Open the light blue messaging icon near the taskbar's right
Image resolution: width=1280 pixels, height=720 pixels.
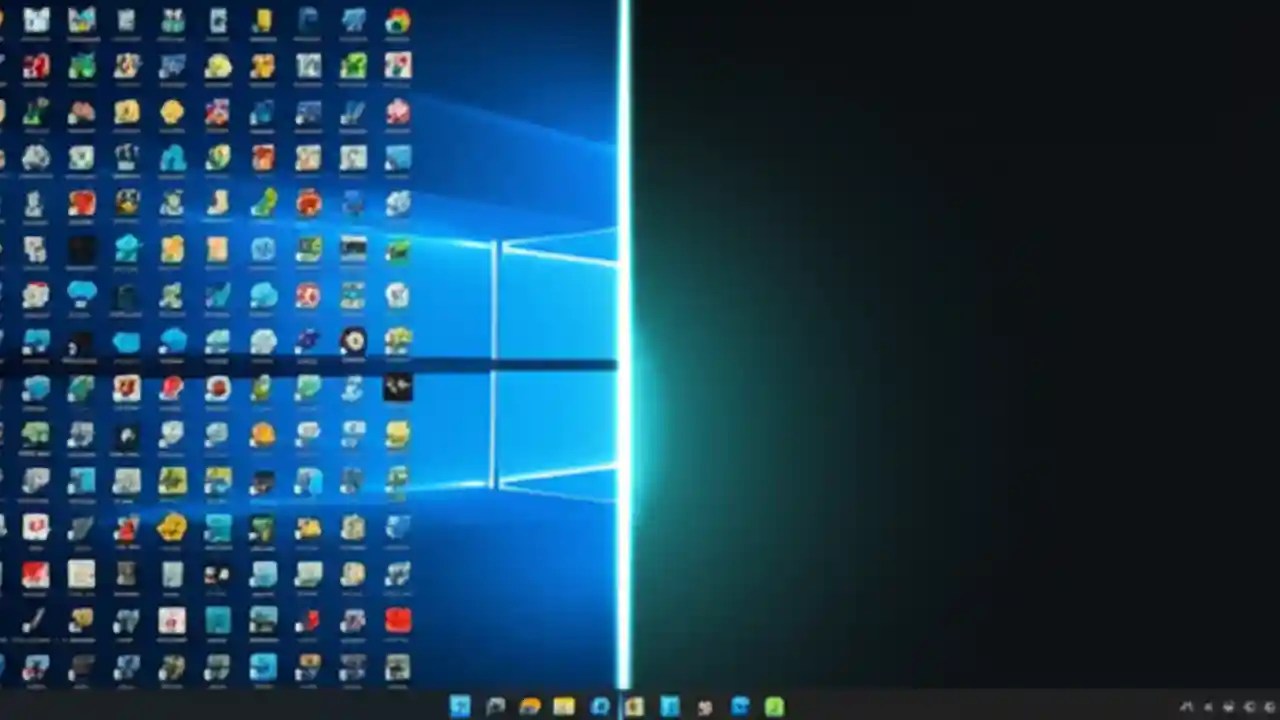tap(740, 707)
